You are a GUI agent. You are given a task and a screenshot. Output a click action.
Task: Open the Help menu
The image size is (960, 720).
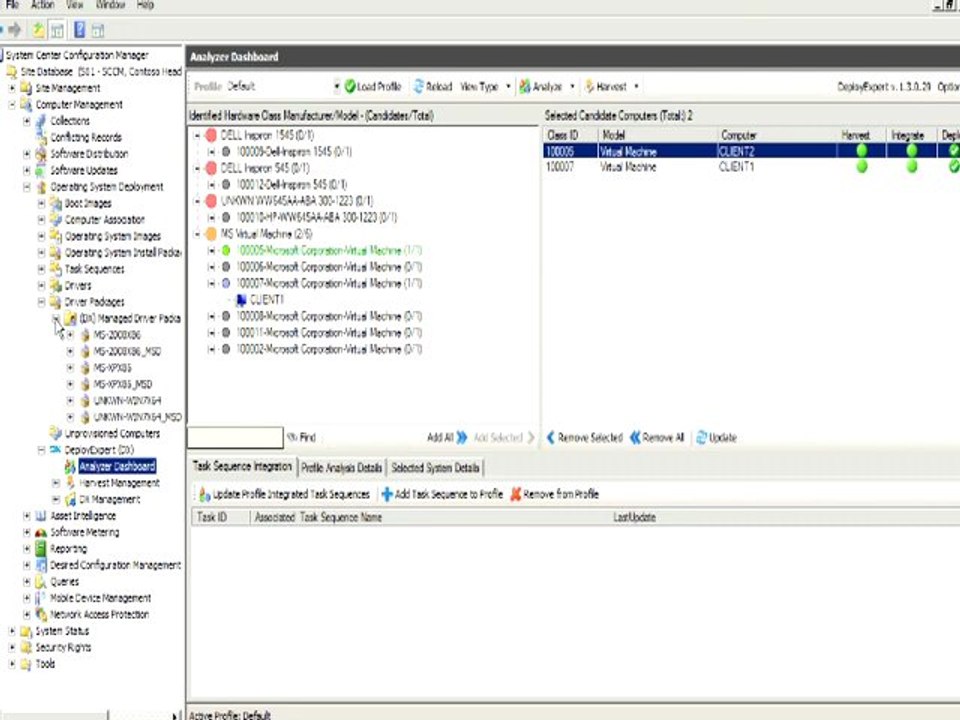(145, 5)
